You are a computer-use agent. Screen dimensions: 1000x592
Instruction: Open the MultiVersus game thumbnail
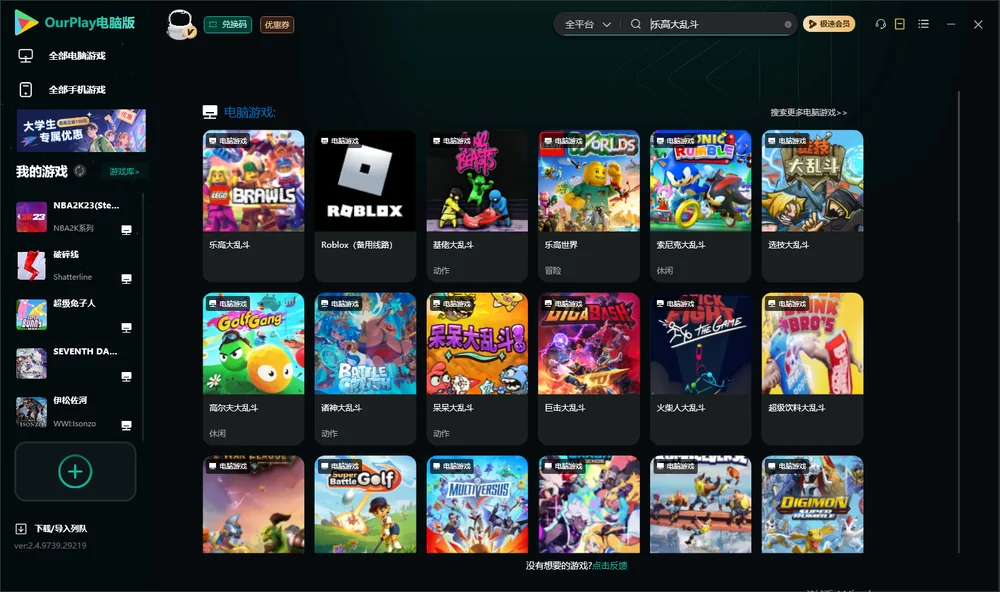click(x=477, y=504)
